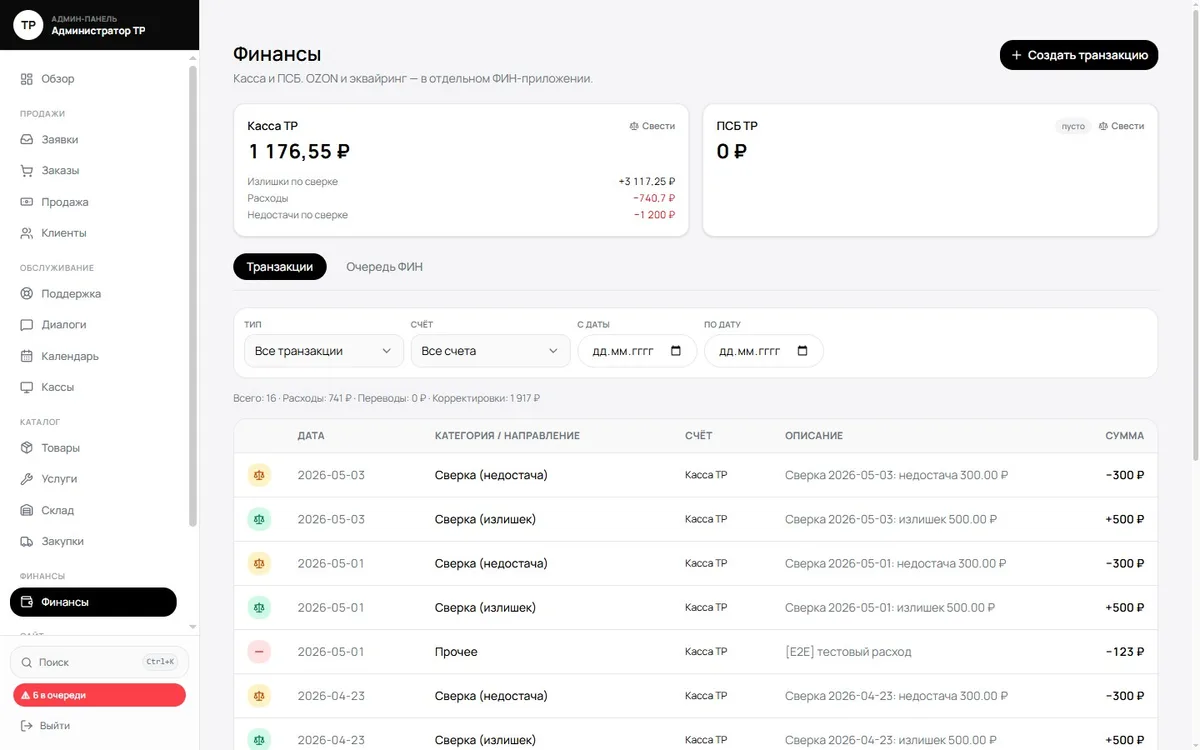Open the calendar picker in ПО ДАТУ field
The width and height of the screenshot is (1200, 750).
click(802, 351)
